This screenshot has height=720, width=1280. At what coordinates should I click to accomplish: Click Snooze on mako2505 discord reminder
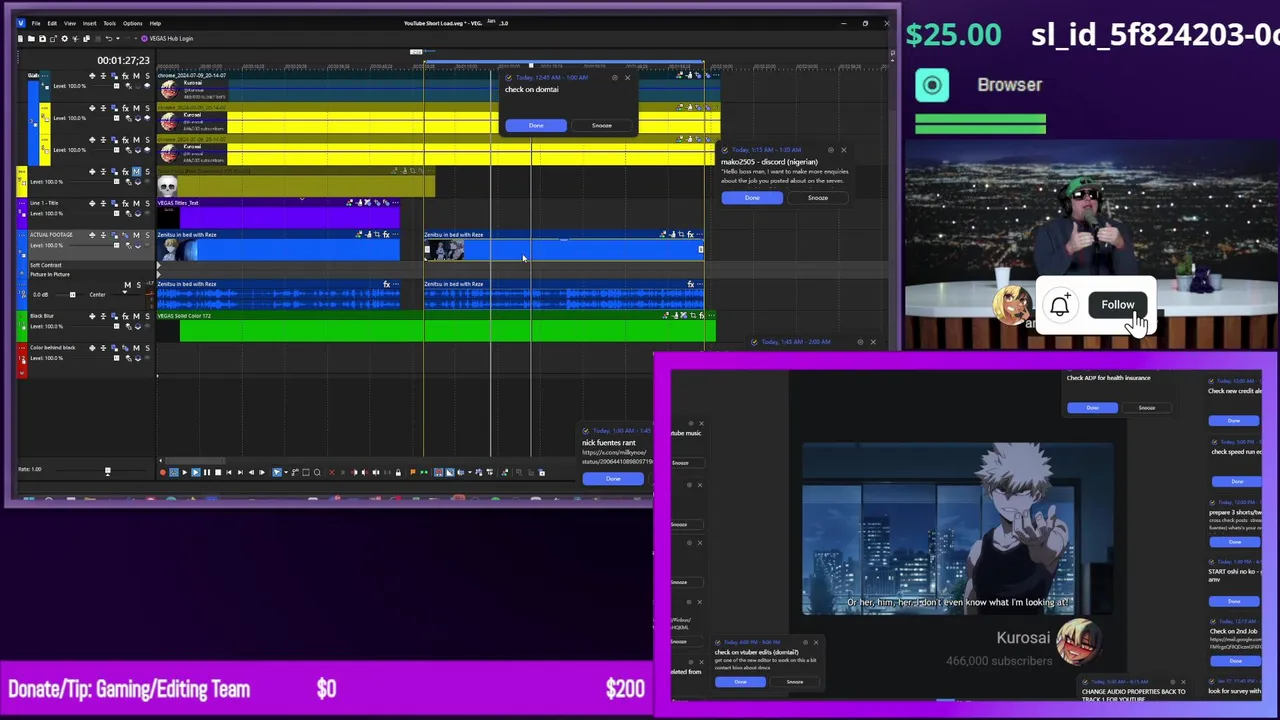(x=817, y=197)
